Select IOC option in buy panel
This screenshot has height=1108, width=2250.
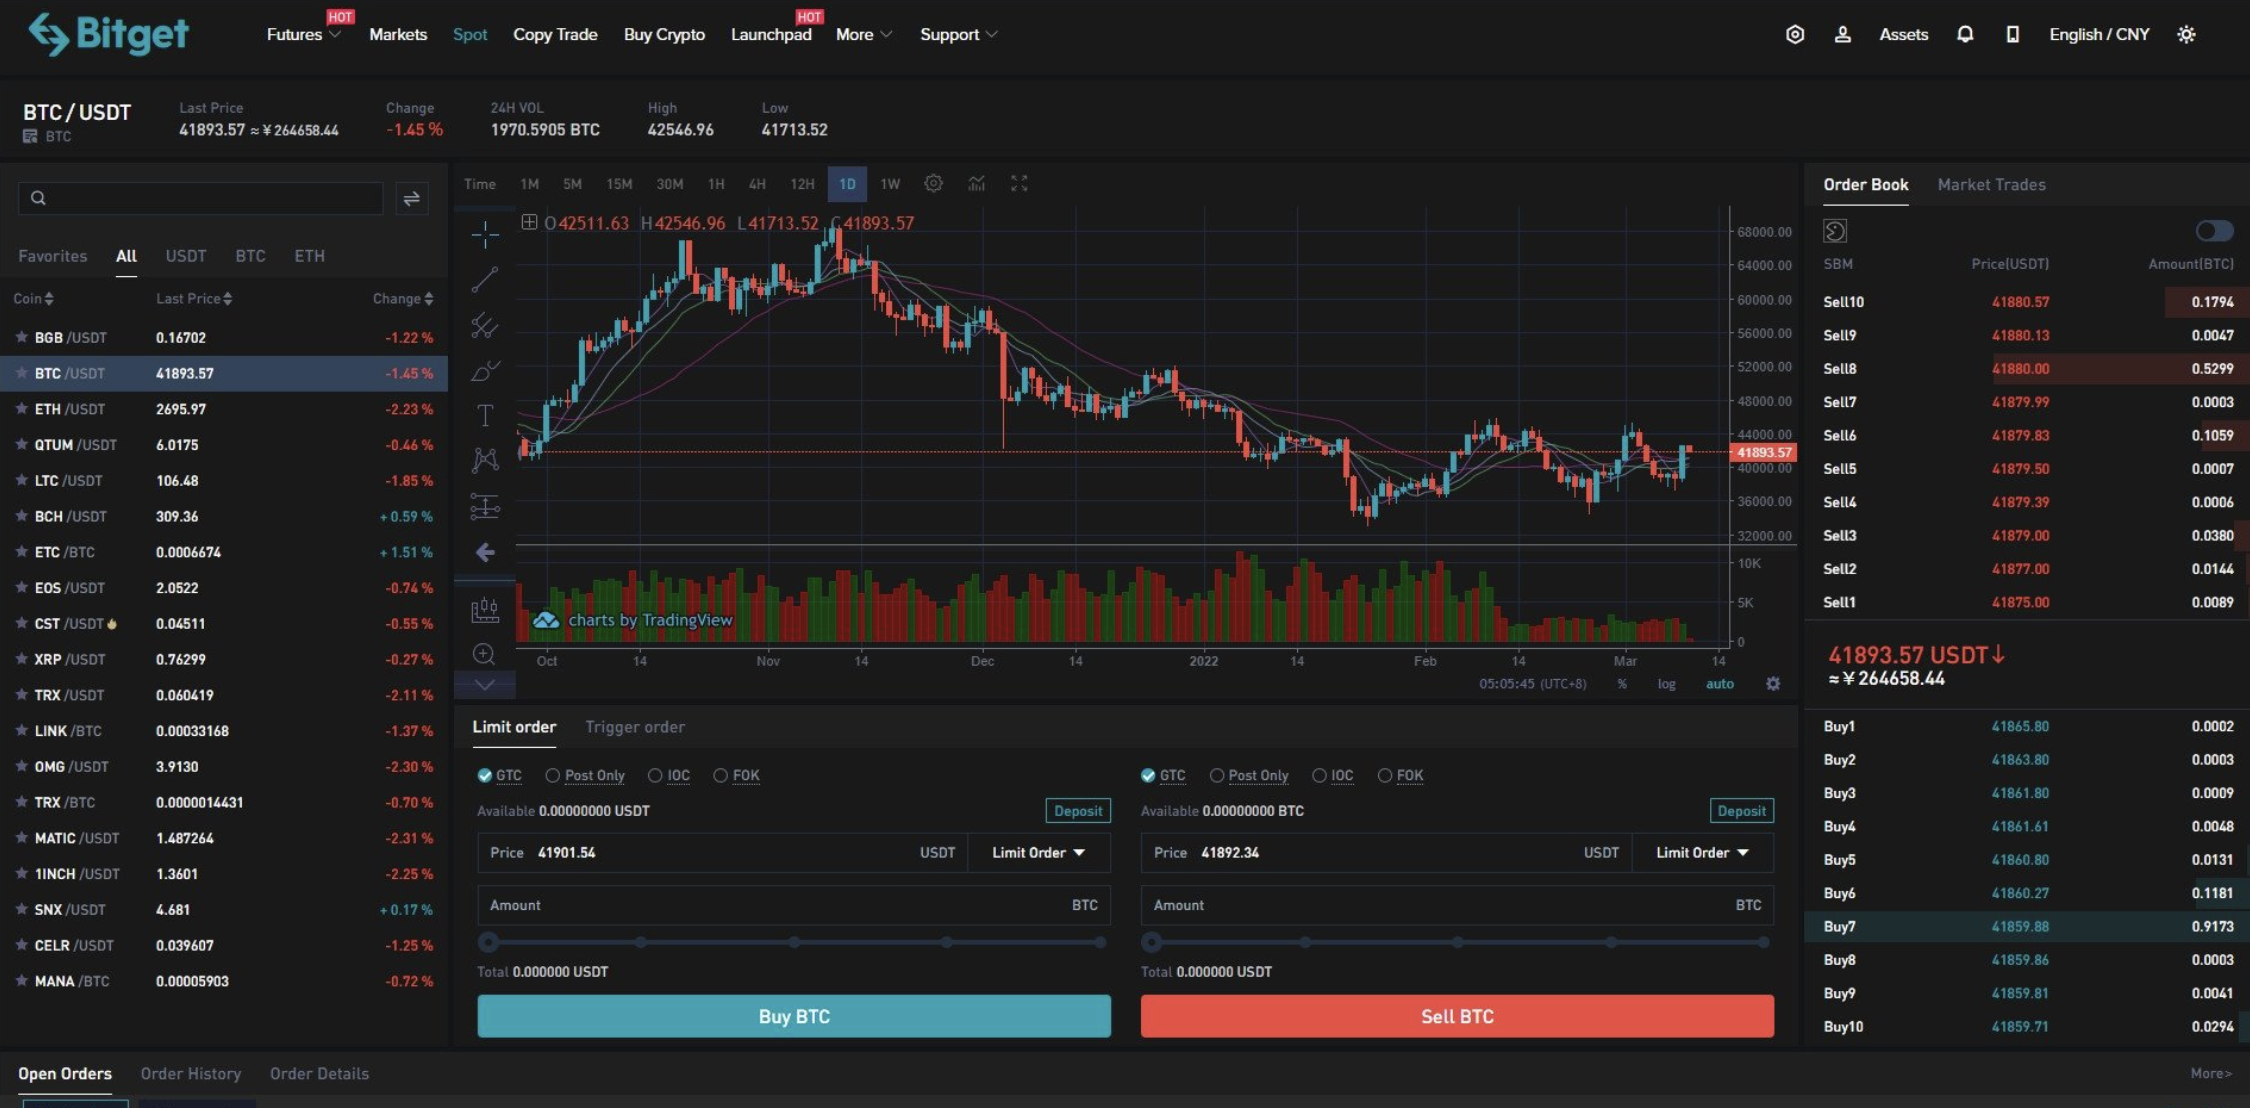pyautogui.click(x=669, y=775)
